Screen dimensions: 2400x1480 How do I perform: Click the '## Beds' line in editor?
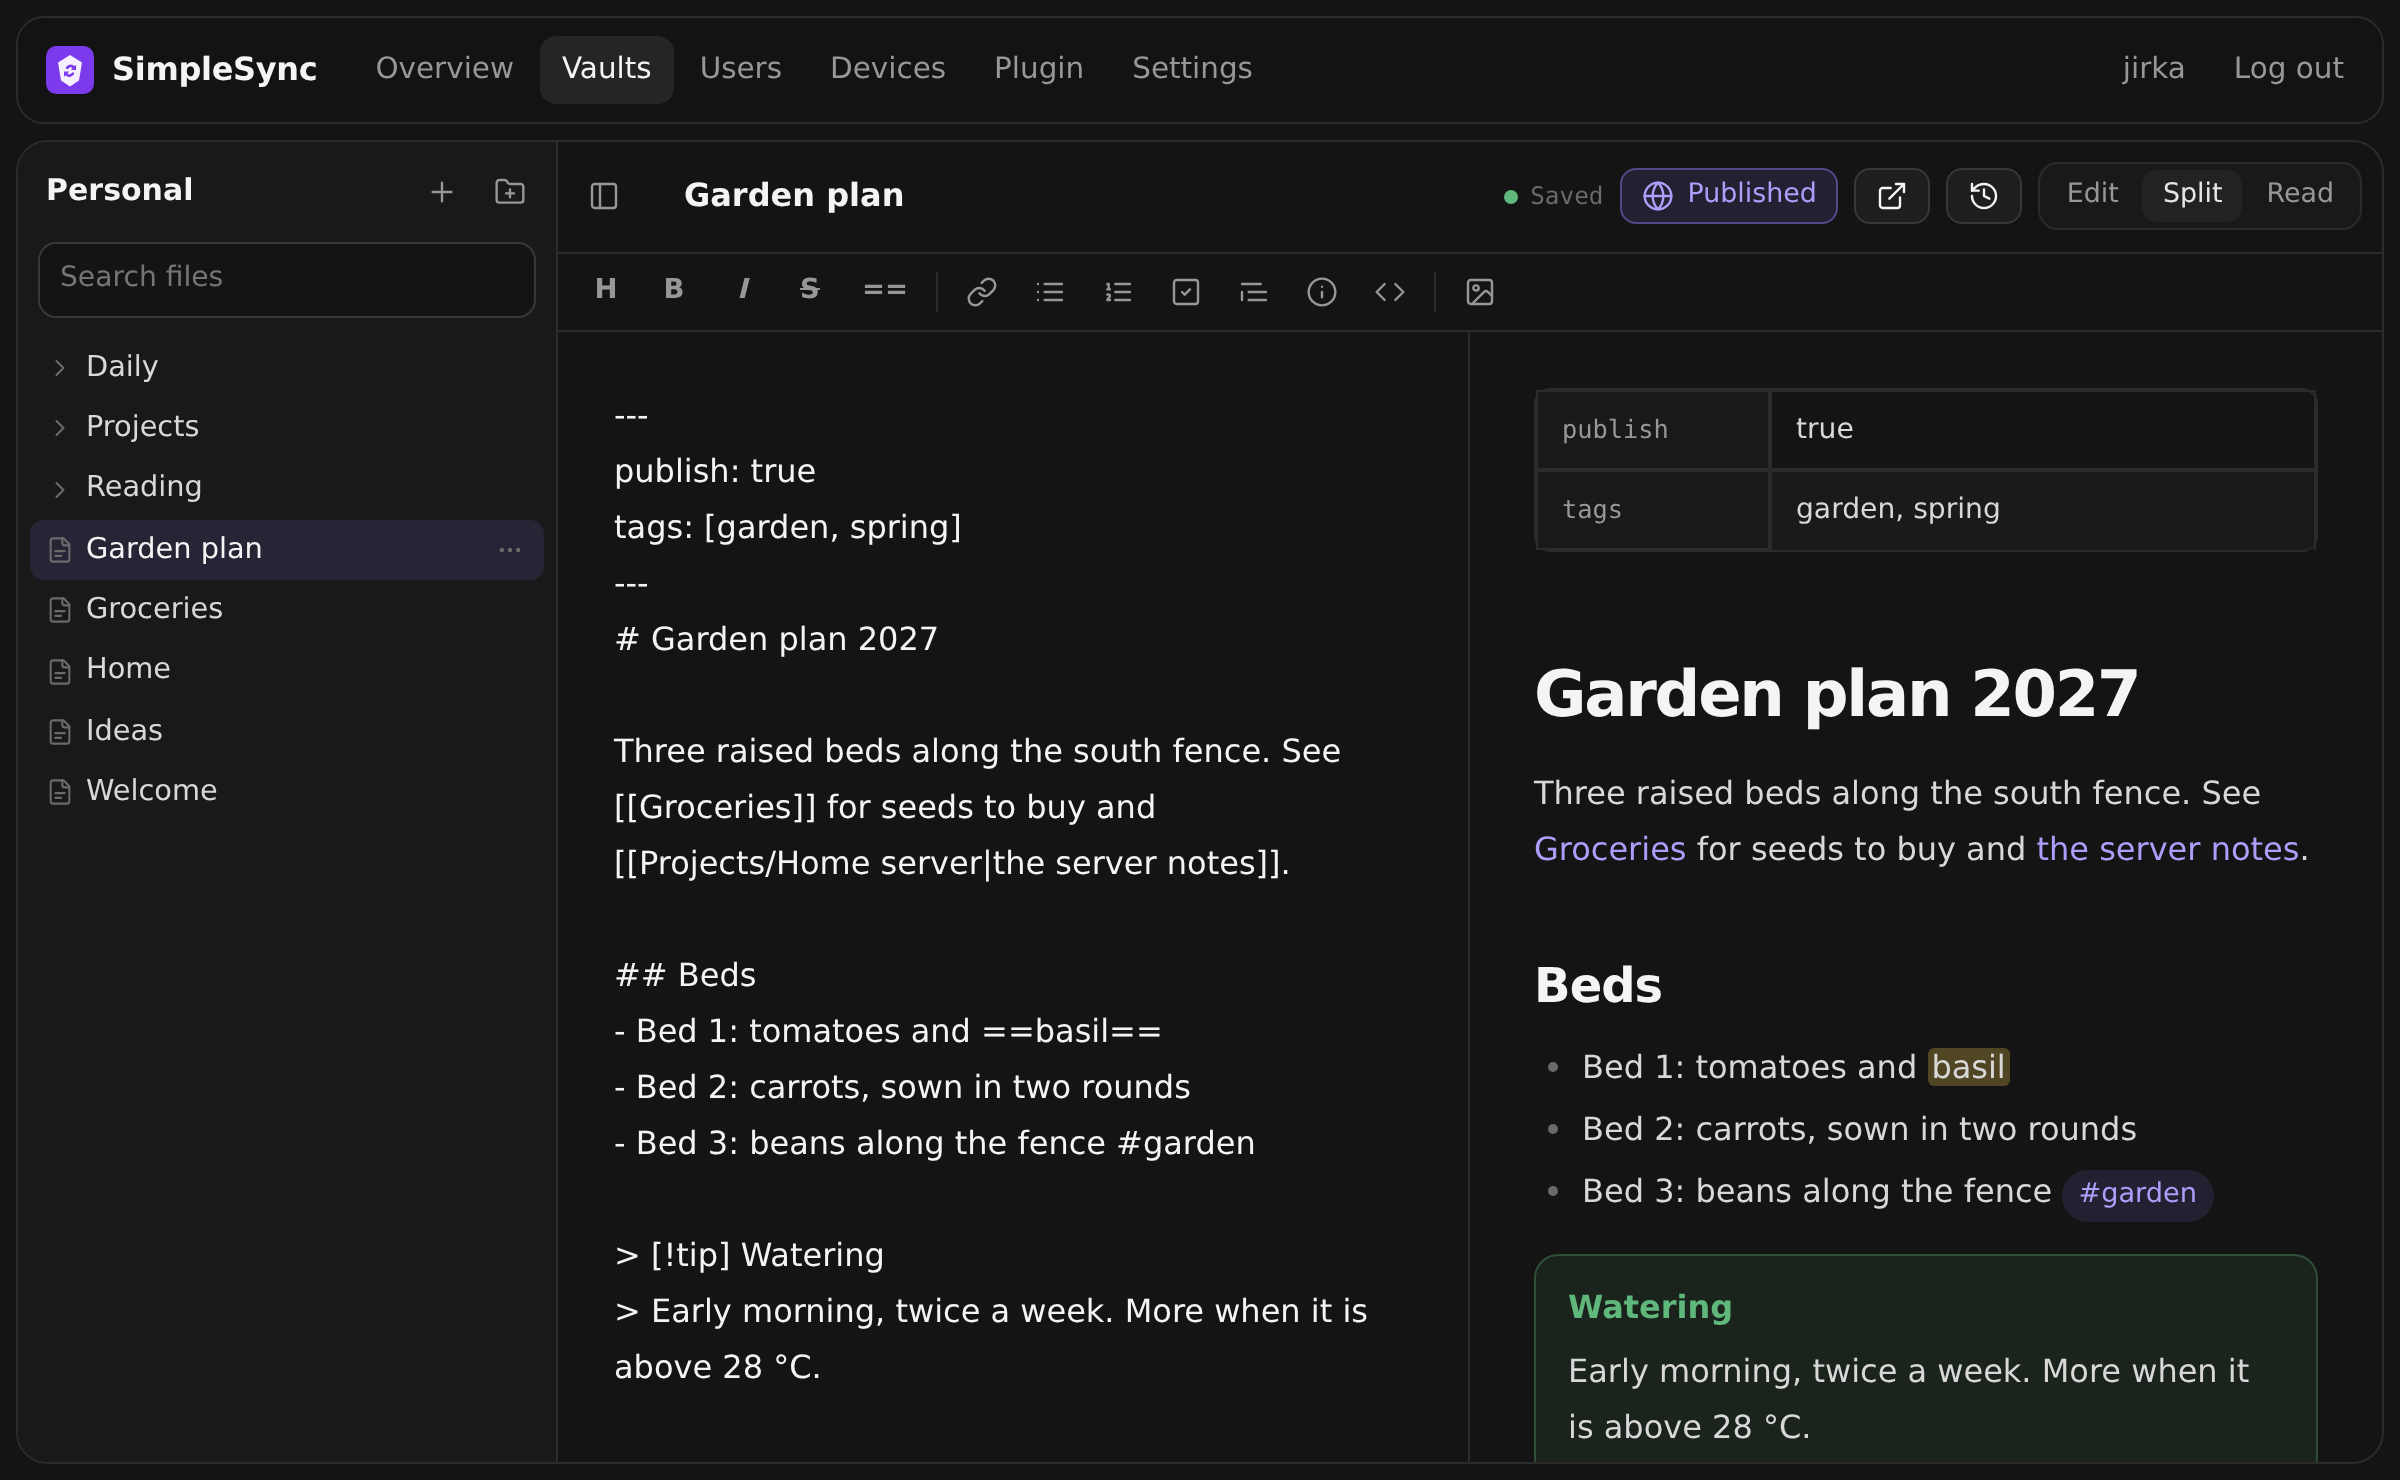point(685,975)
